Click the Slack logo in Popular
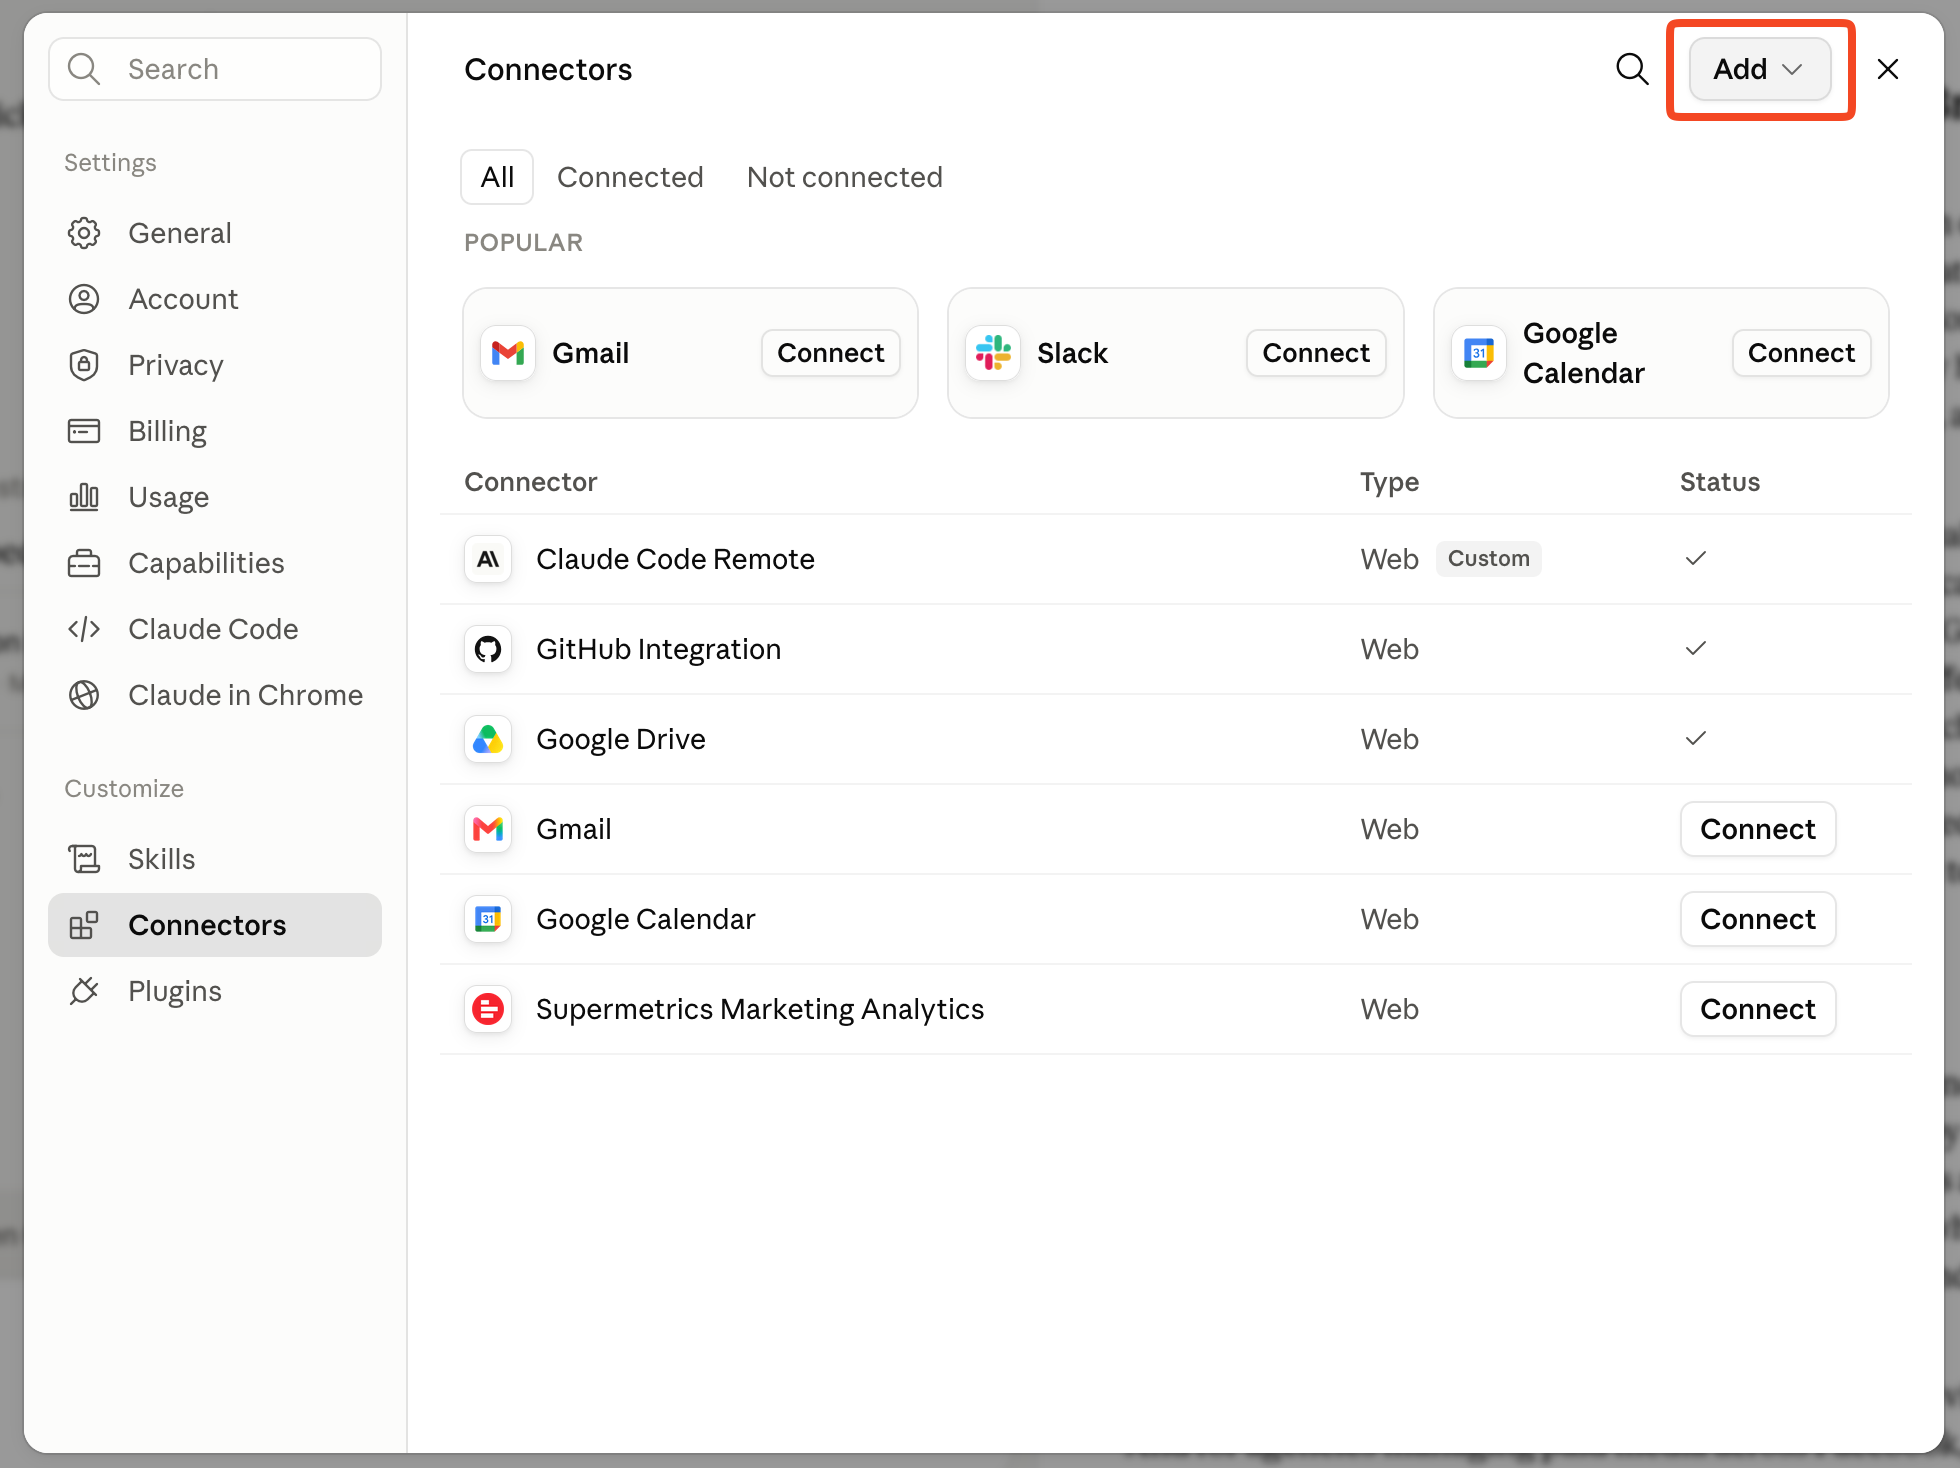Viewport: 1960px width, 1468px height. pos(993,353)
